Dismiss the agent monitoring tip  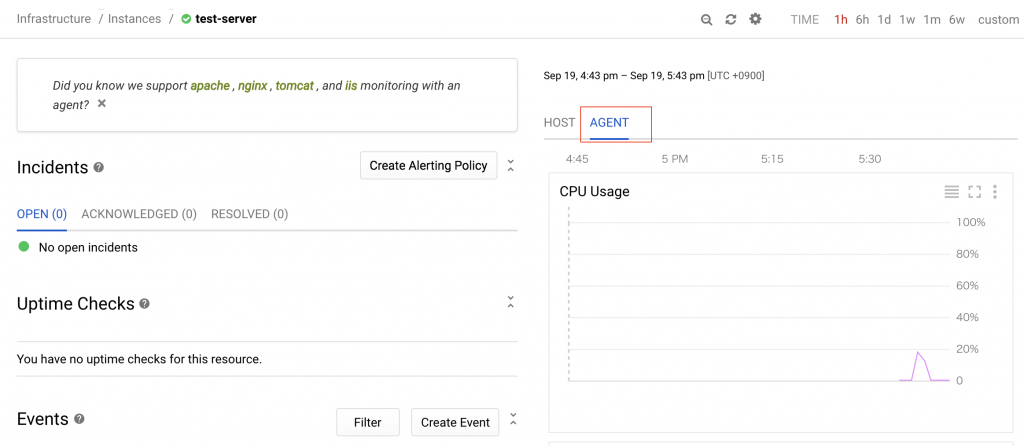click(102, 104)
